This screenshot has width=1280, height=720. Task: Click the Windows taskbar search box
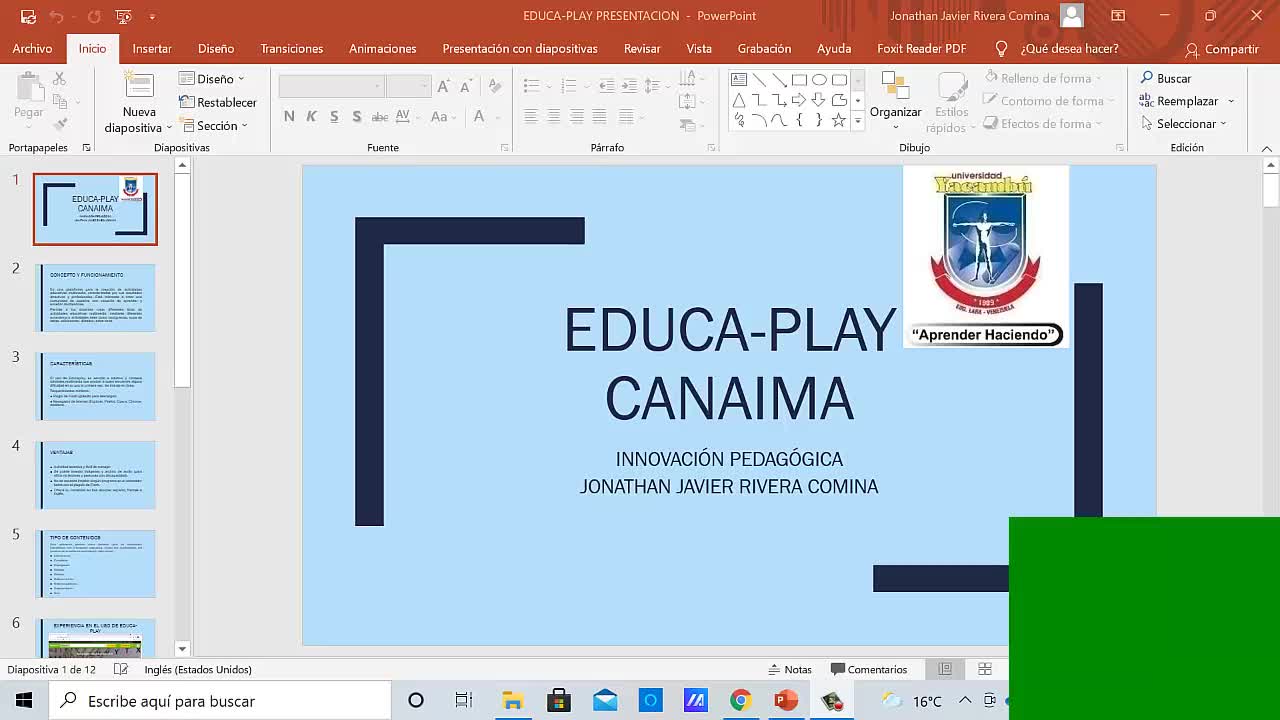(x=220, y=701)
